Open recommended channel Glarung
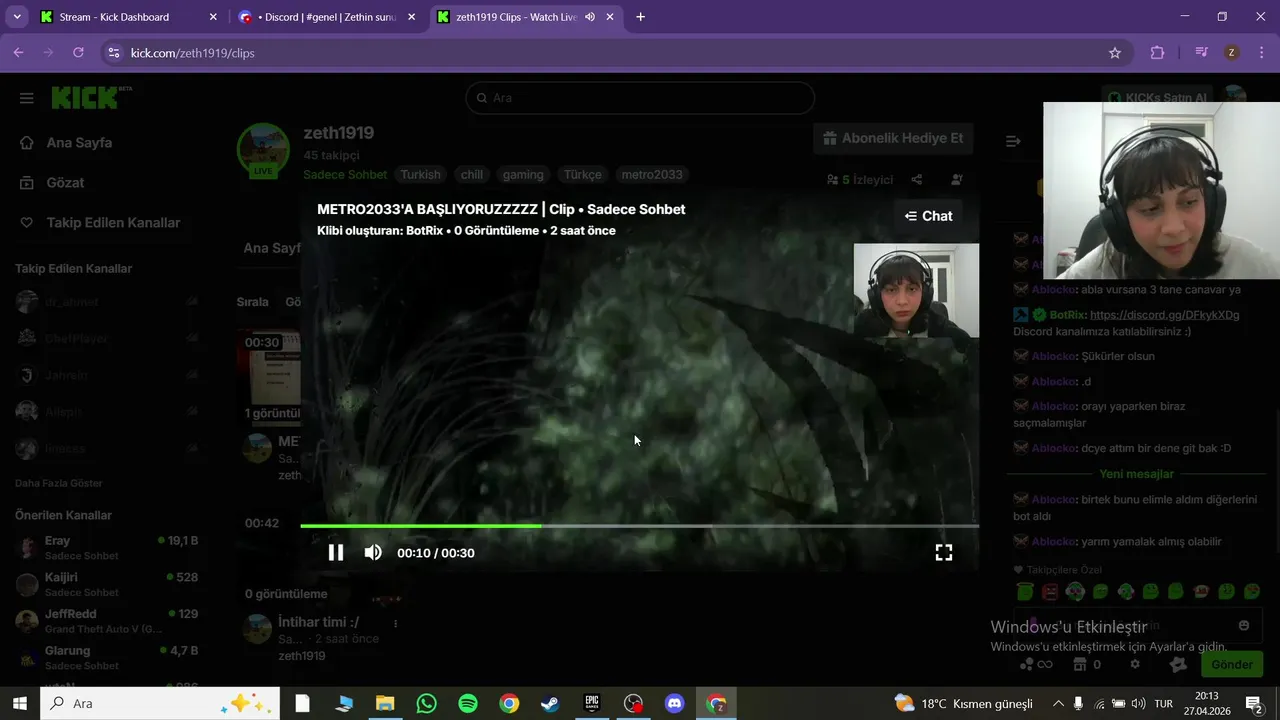The image size is (1280, 720). pos(107,658)
